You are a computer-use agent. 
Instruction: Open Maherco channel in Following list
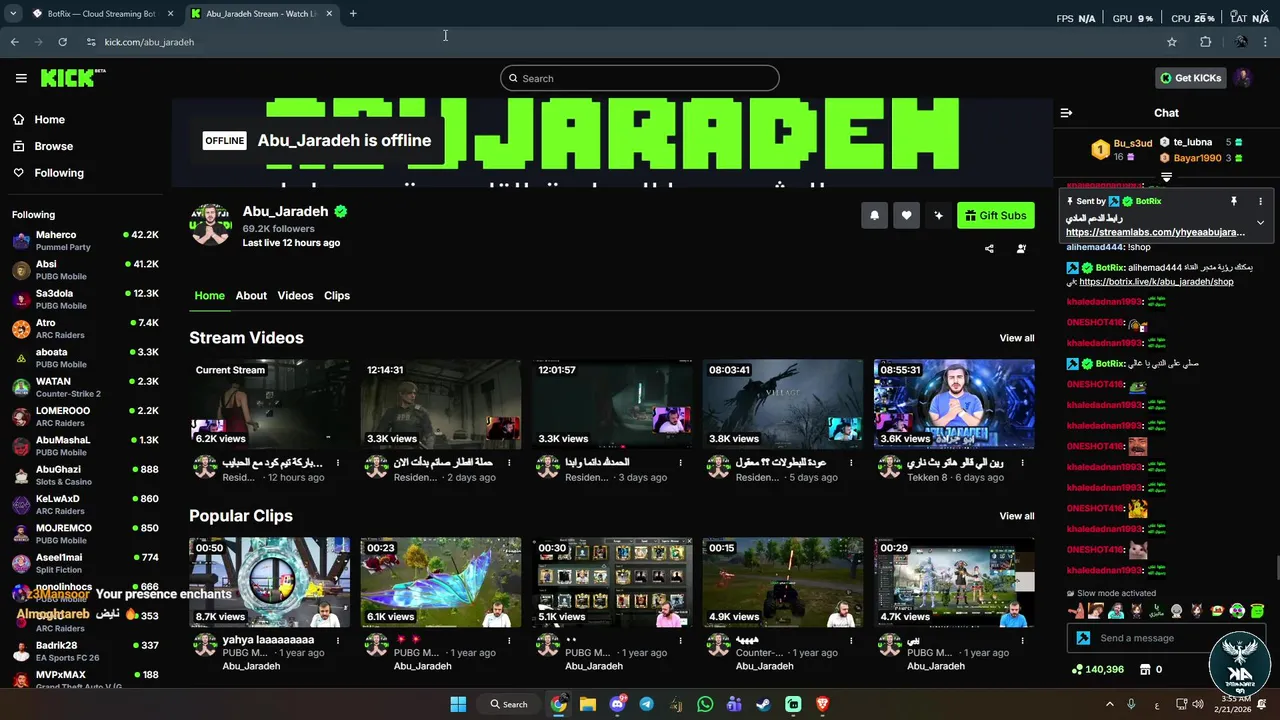pyautogui.click(x=85, y=241)
